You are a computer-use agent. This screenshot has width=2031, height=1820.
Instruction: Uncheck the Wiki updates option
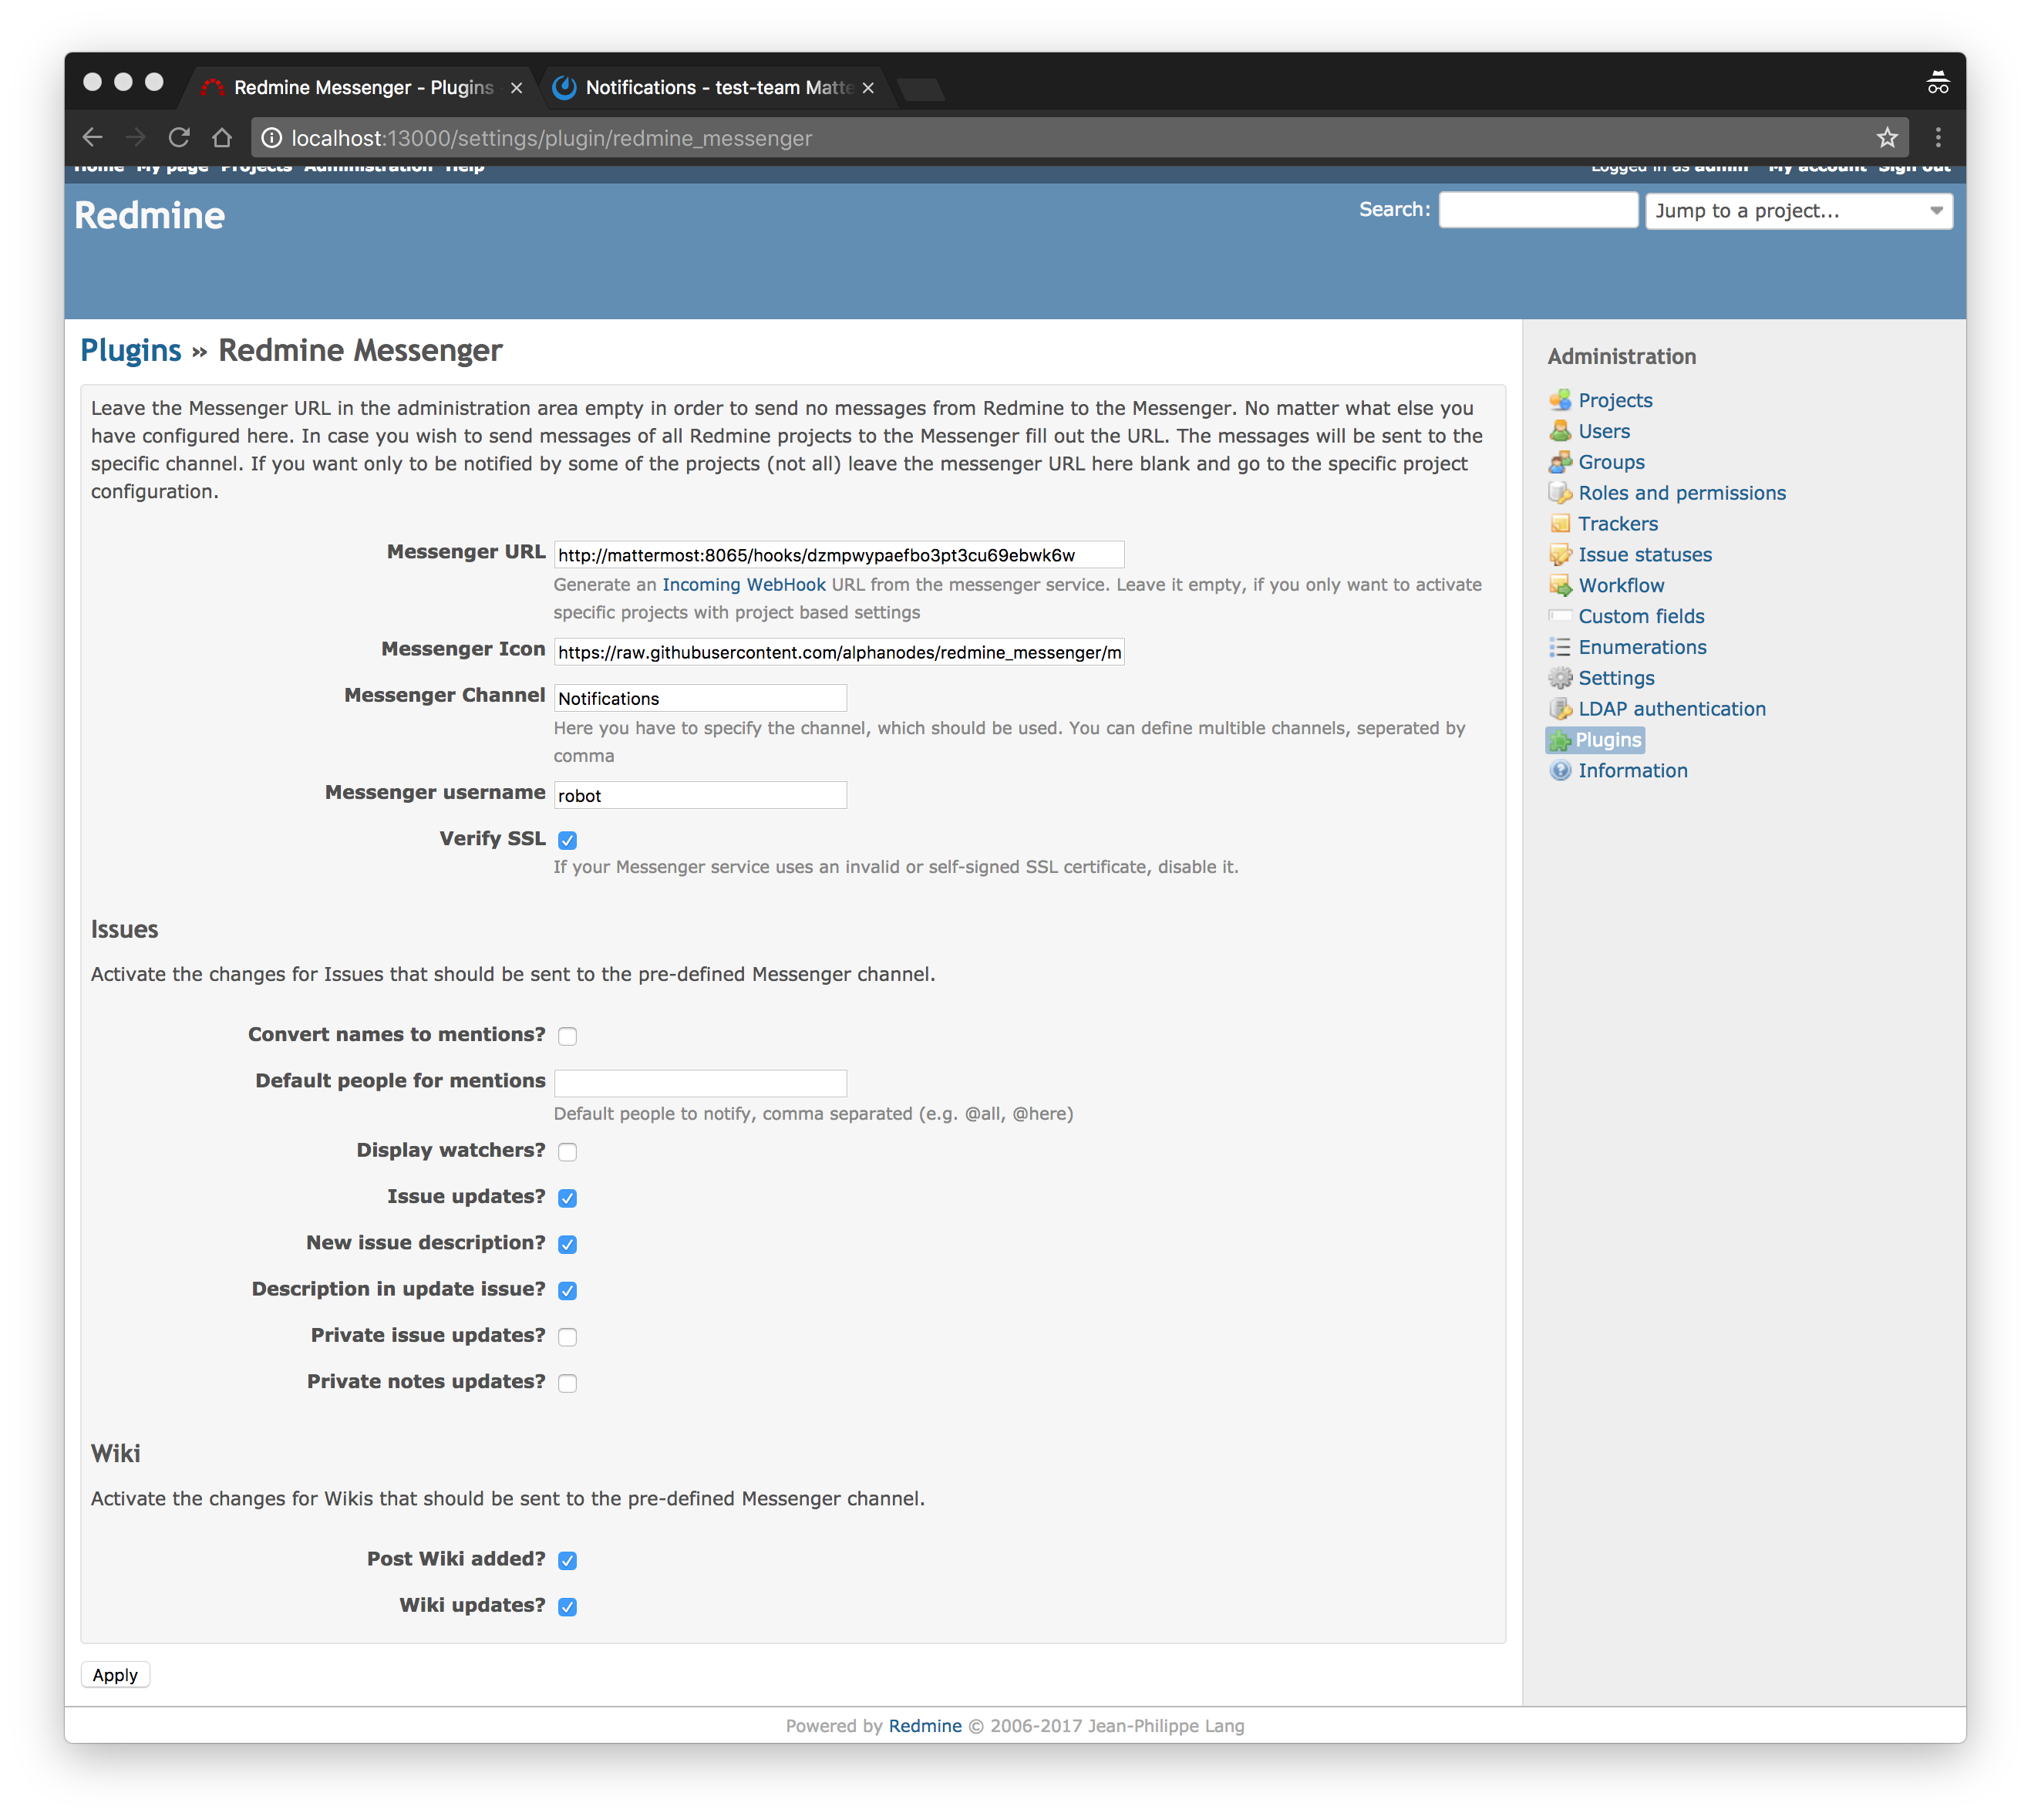coord(567,1607)
